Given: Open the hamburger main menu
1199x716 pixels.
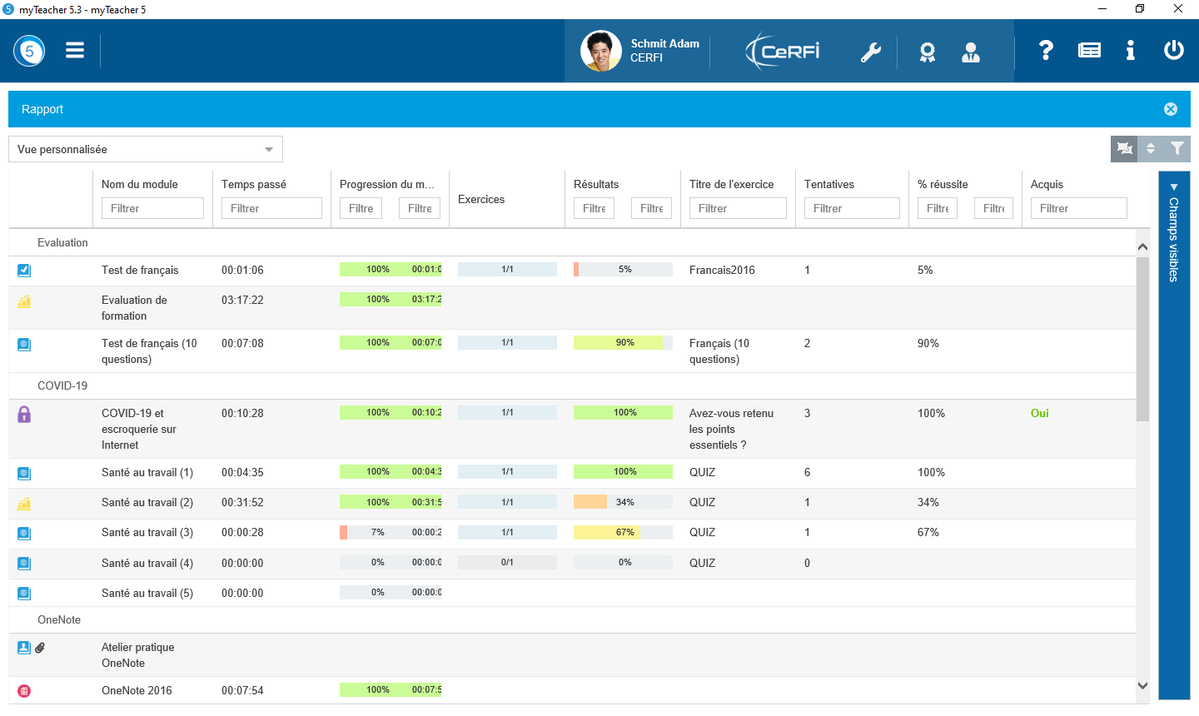Looking at the screenshot, I should pyautogui.click(x=74, y=50).
